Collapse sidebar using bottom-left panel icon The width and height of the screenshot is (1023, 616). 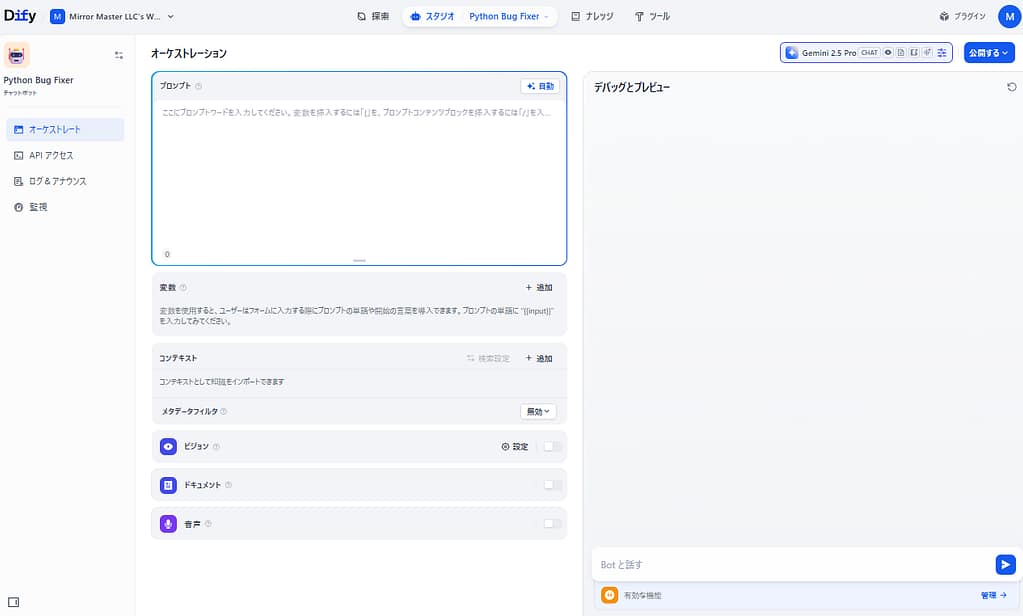click(14, 602)
